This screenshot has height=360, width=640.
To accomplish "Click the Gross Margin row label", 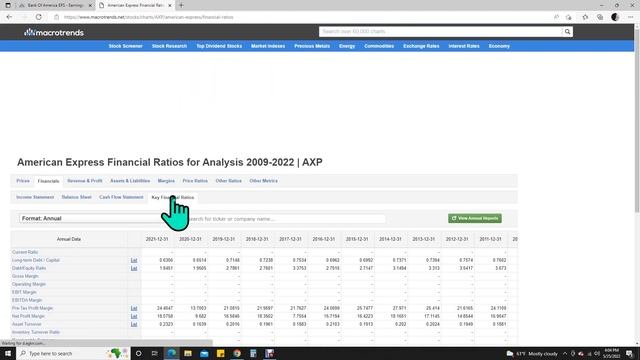I will [x=25, y=276].
